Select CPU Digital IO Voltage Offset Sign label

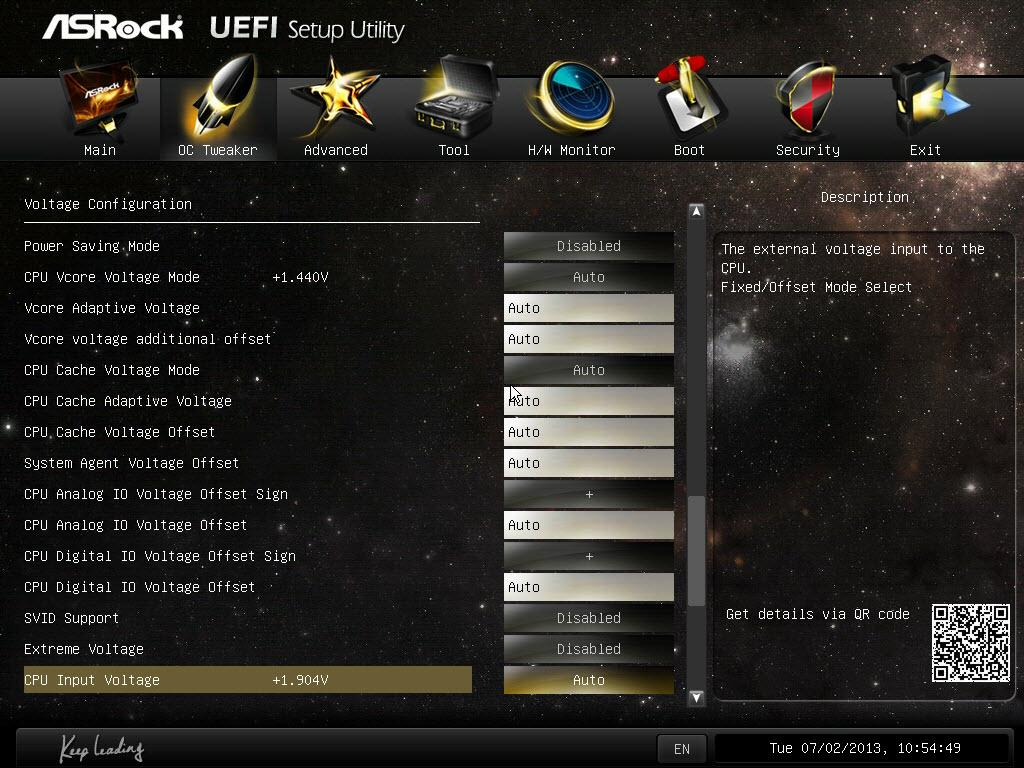tap(160, 556)
